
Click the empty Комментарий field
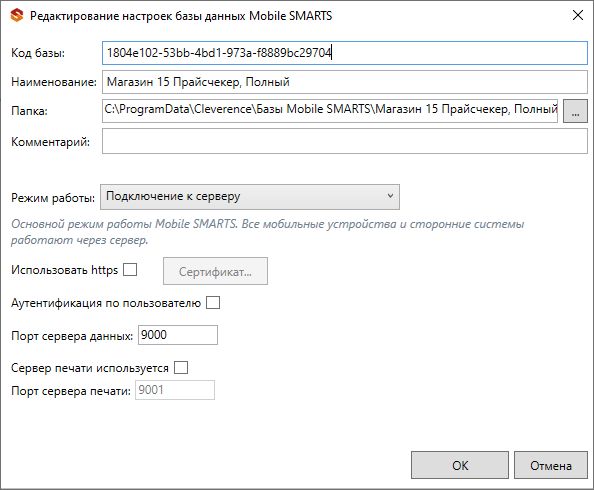[x=345, y=141]
